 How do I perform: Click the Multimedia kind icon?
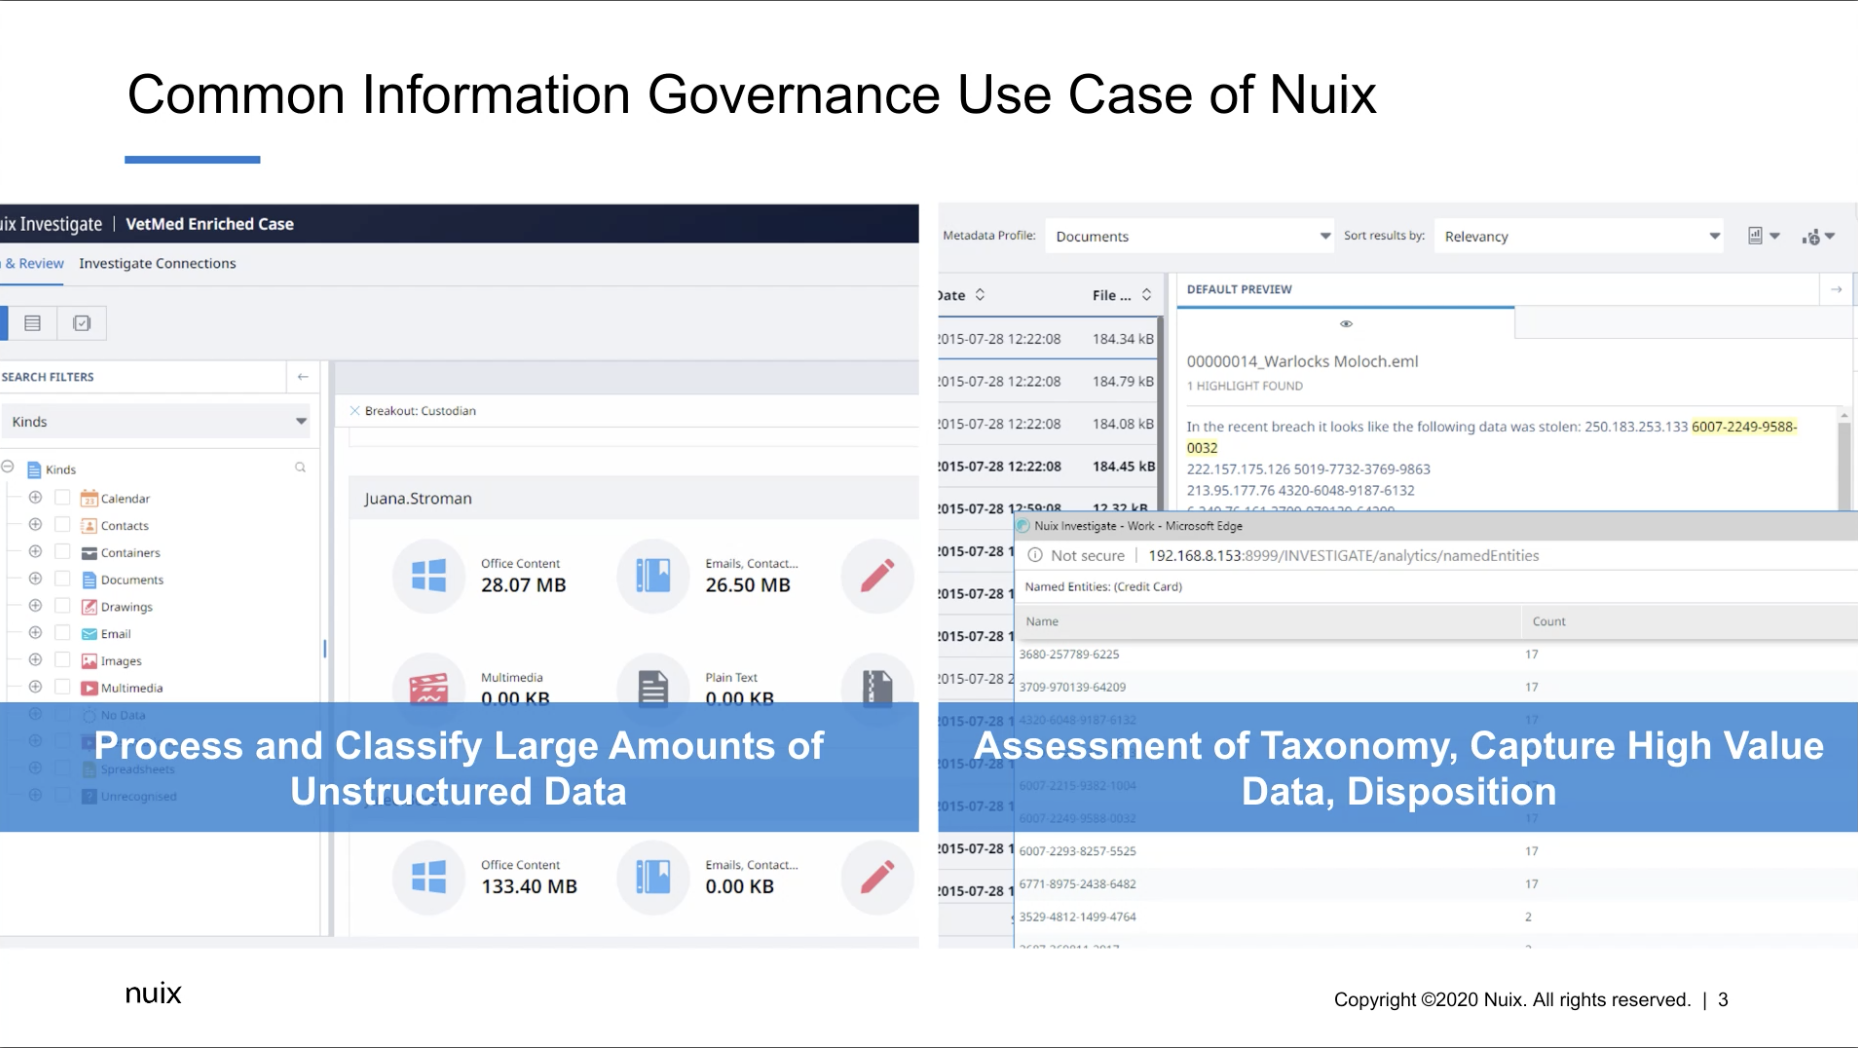[89, 687]
